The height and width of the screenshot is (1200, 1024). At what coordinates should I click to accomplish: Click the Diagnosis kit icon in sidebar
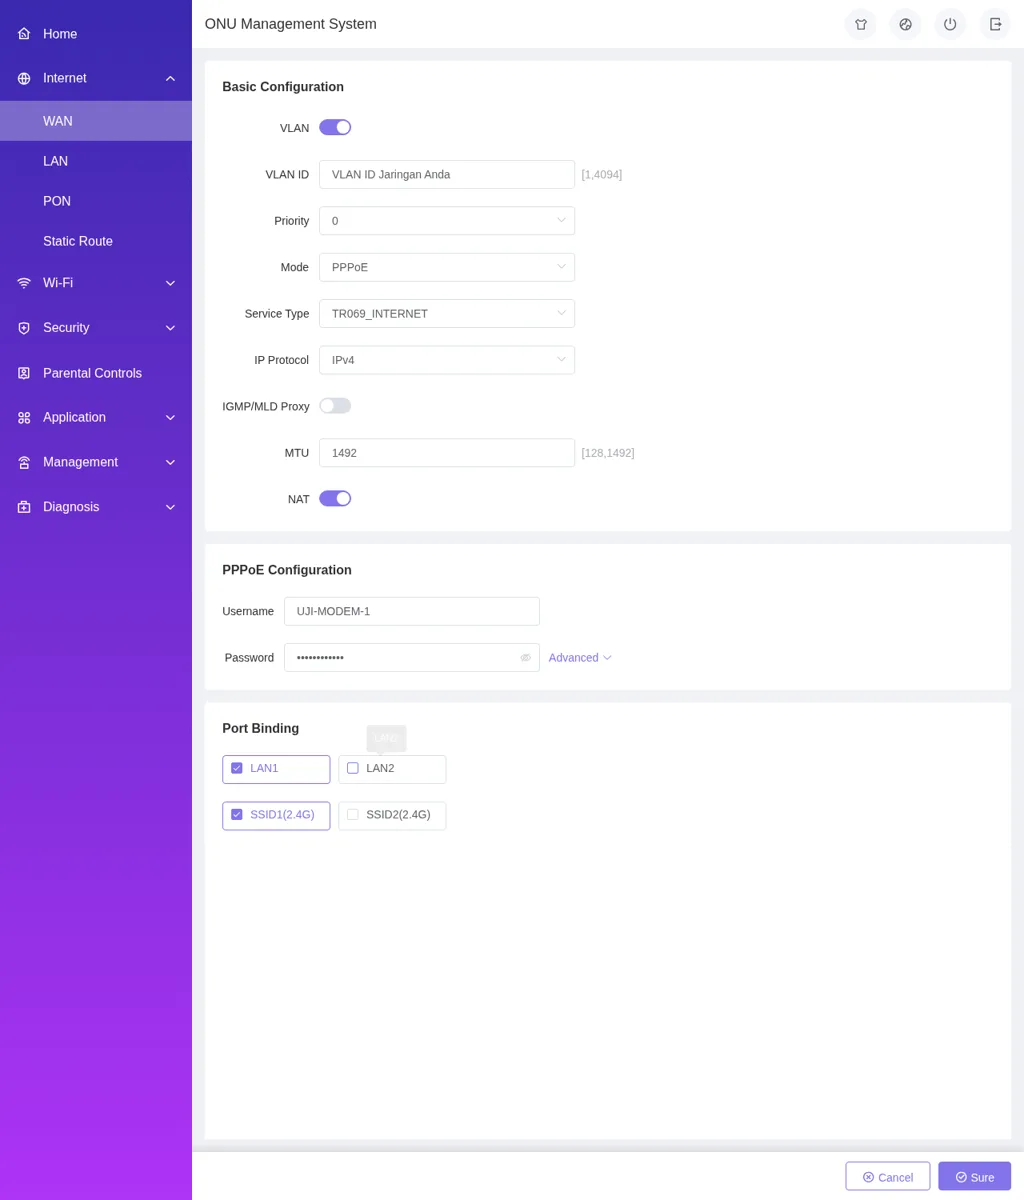(24, 507)
